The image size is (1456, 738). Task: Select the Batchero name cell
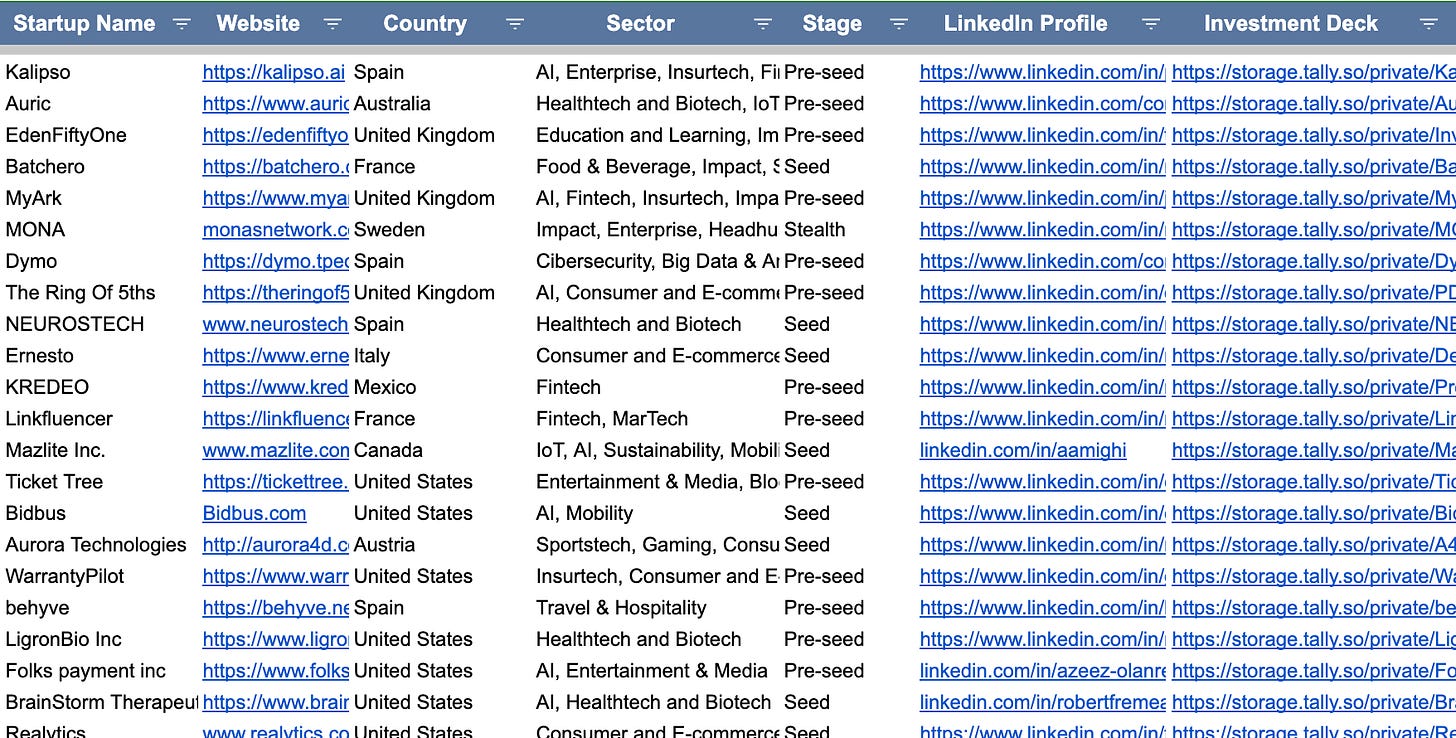tap(45, 167)
